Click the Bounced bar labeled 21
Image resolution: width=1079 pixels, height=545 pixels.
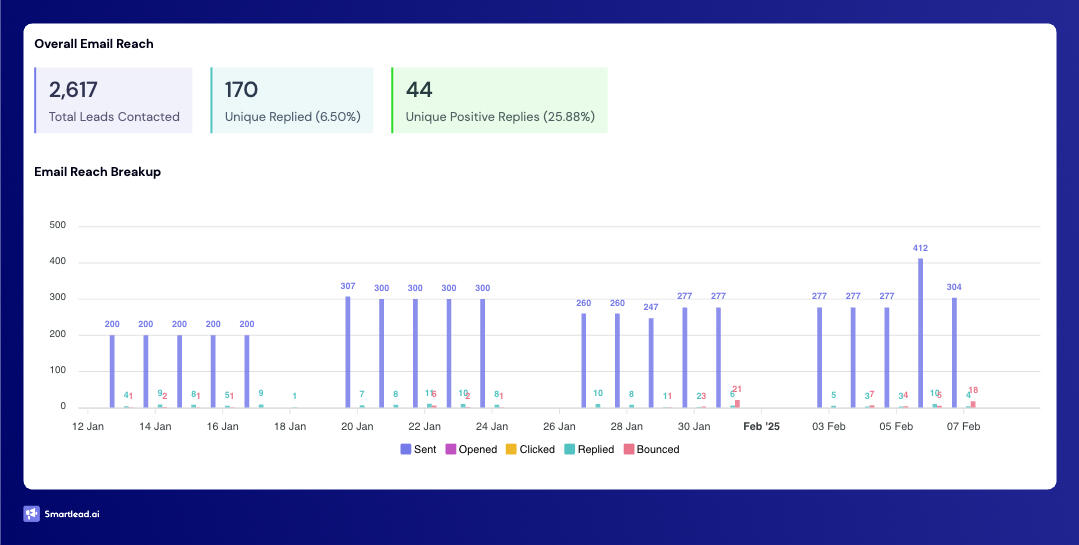(x=737, y=403)
